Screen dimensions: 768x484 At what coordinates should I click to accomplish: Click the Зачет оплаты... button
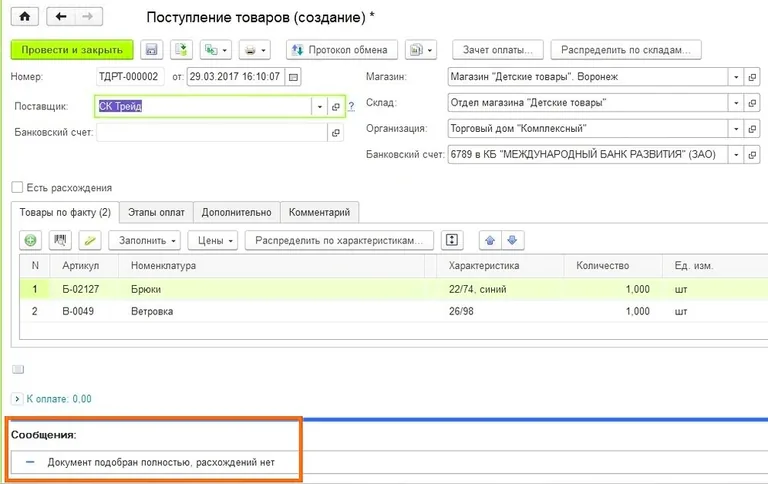coord(498,50)
